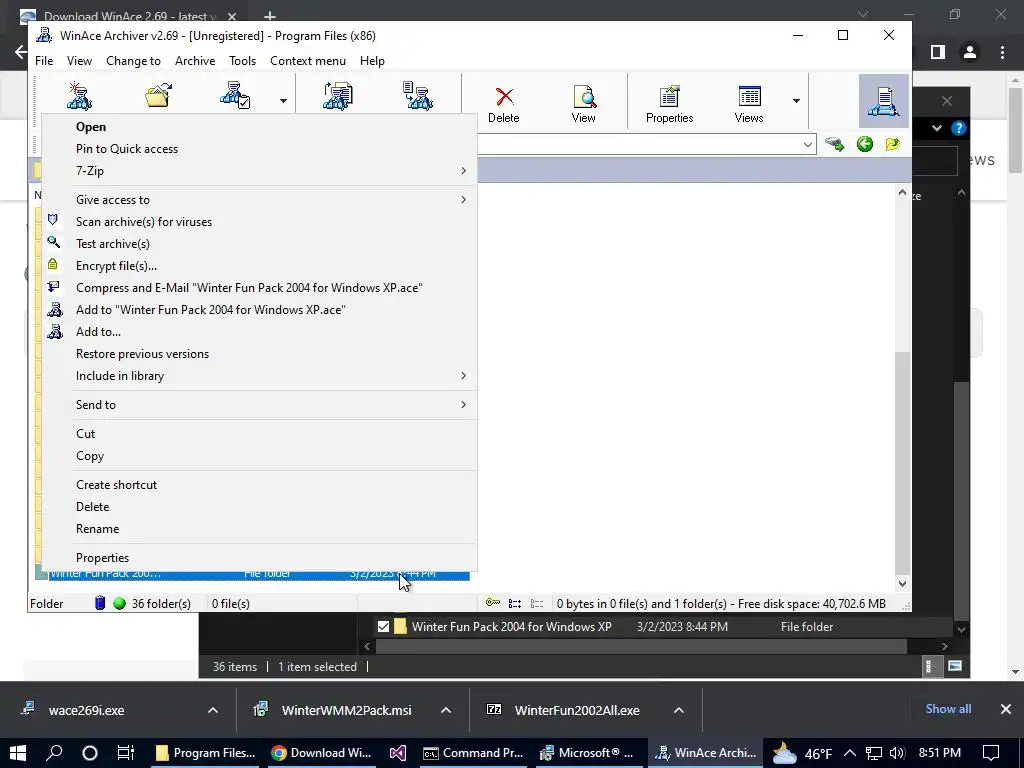
Task: Click the Views toolbar button
Action: click(x=748, y=104)
